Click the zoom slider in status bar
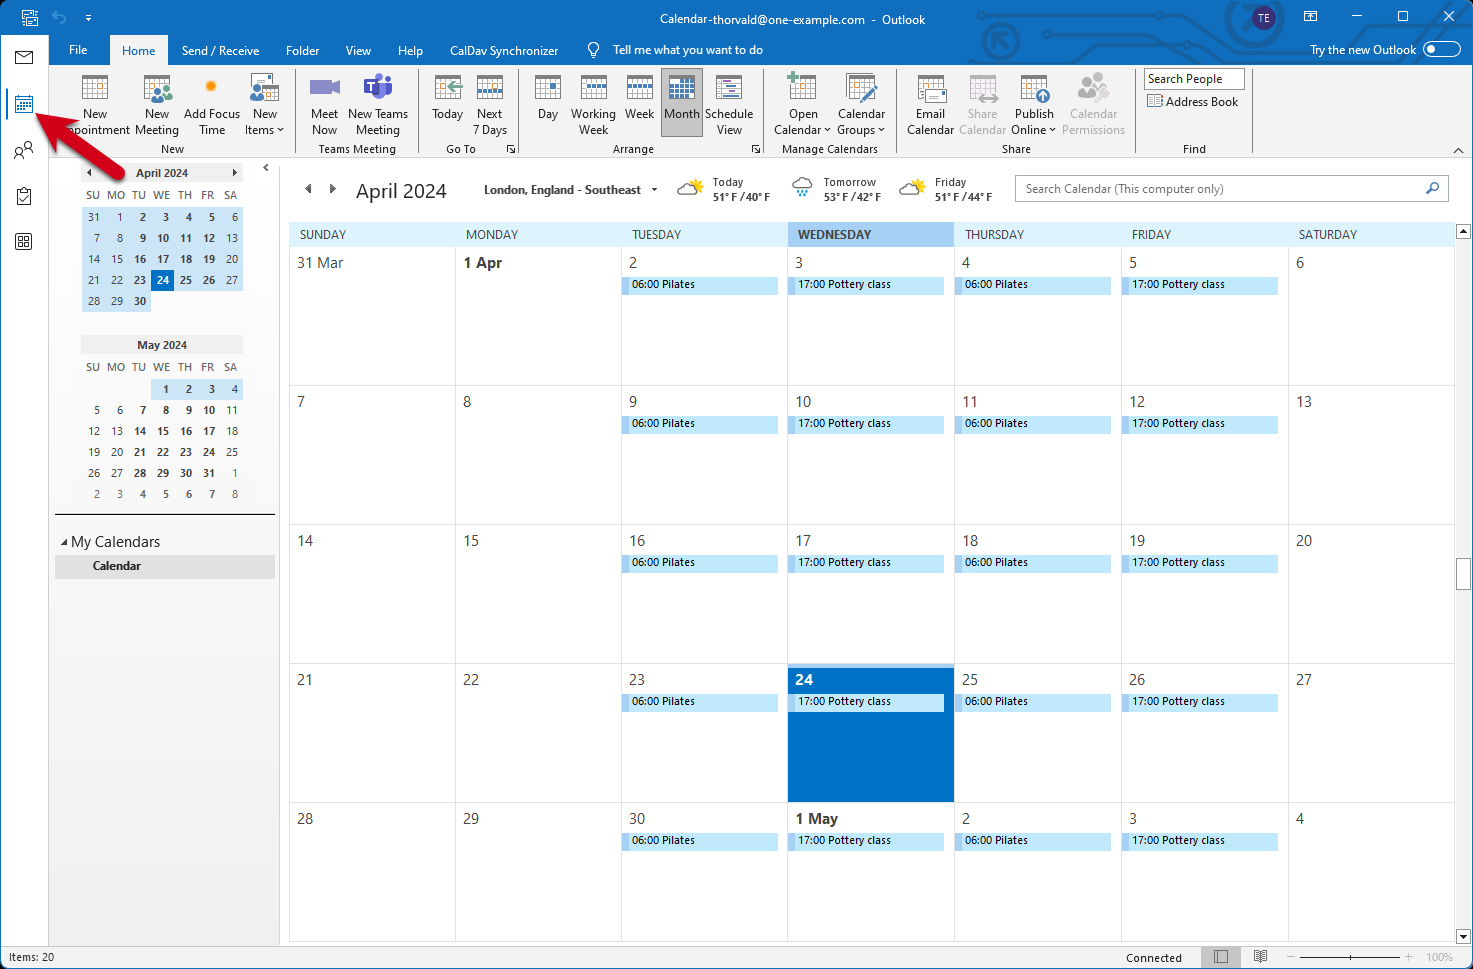This screenshot has height=969, width=1473. coord(1350,957)
